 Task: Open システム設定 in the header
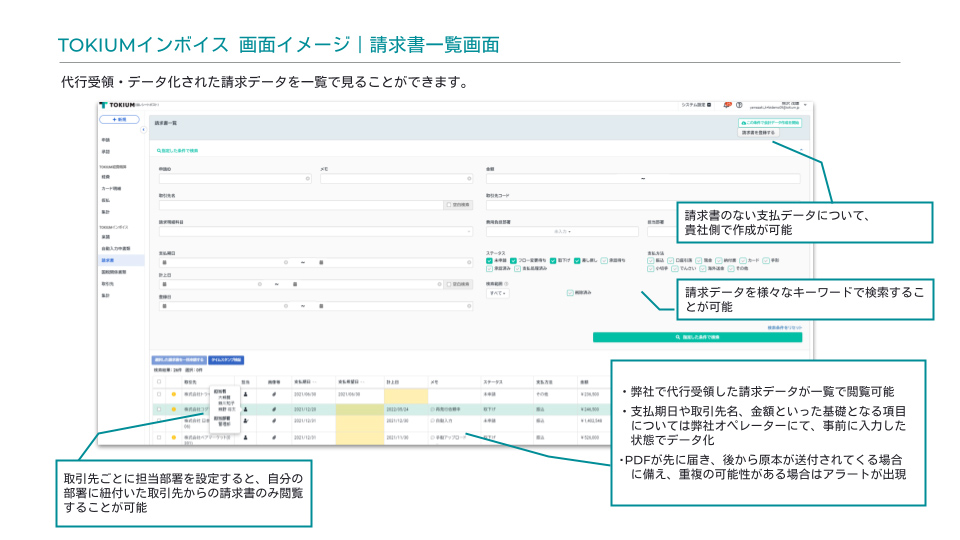[x=696, y=105]
